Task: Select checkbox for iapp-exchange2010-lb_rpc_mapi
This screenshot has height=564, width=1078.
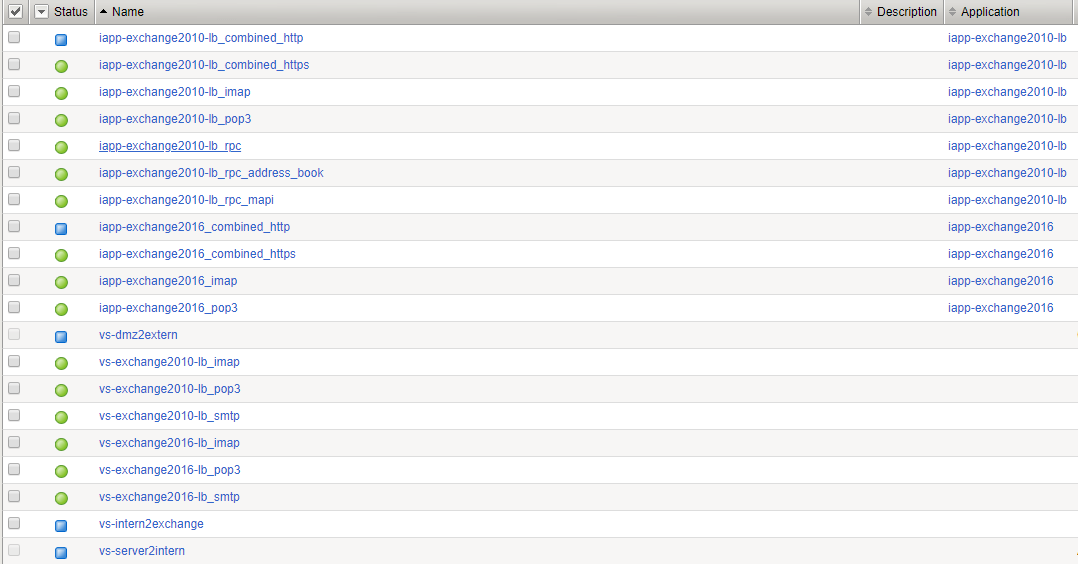Action: coord(14,199)
